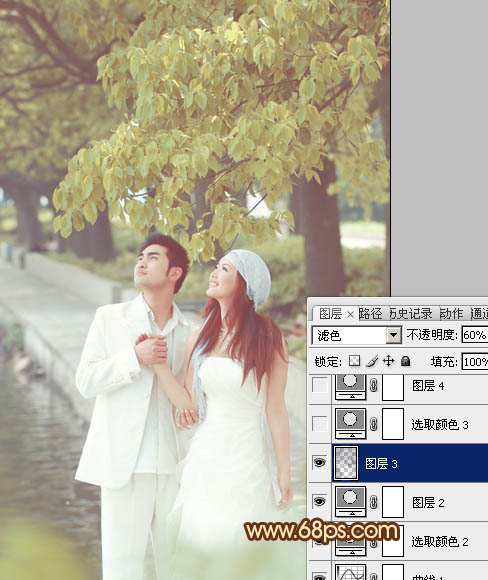Select the 选取颜色 3 layer mask thumbnail

click(393, 424)
